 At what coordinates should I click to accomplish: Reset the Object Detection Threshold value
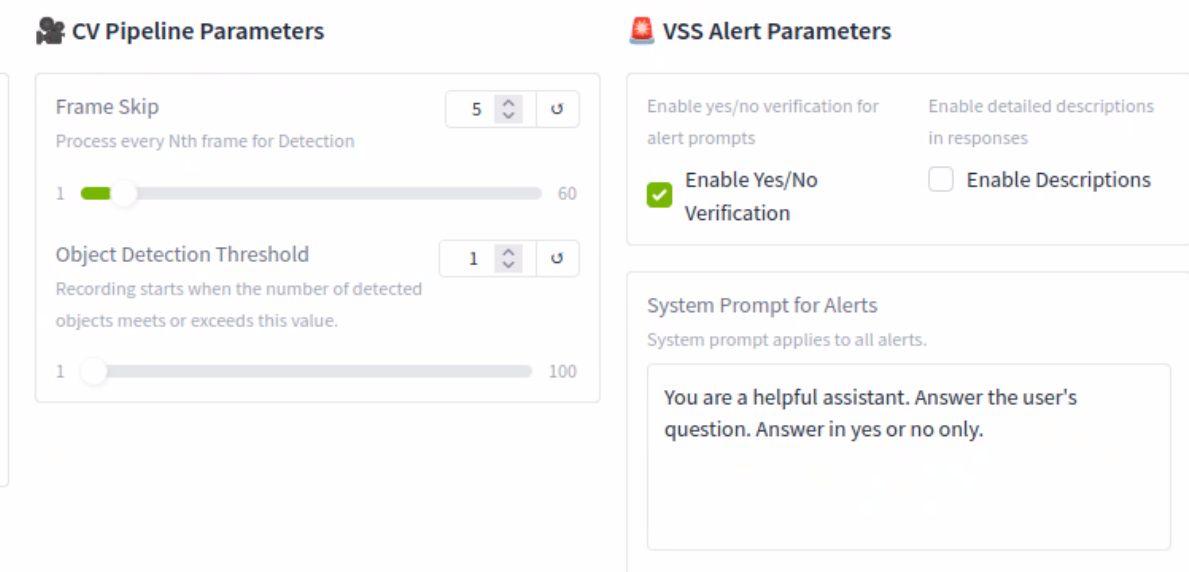(x=558, y=259)
